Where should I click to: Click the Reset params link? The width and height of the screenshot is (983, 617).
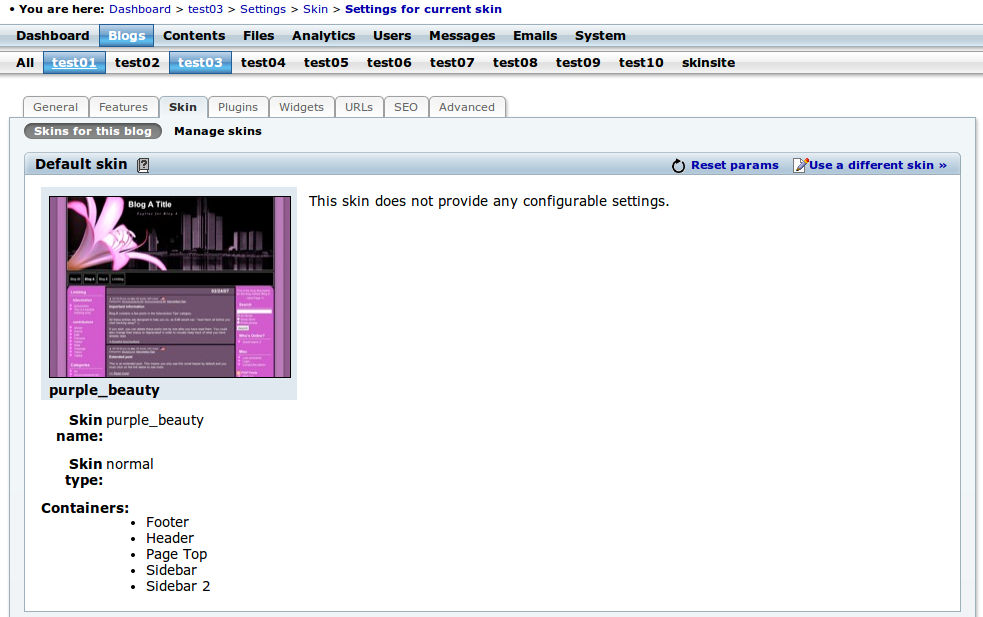(735, 165)
